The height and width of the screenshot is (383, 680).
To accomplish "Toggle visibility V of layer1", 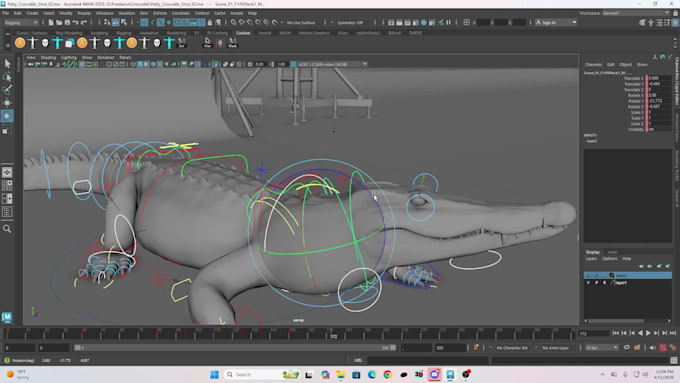I will (588, 283).
